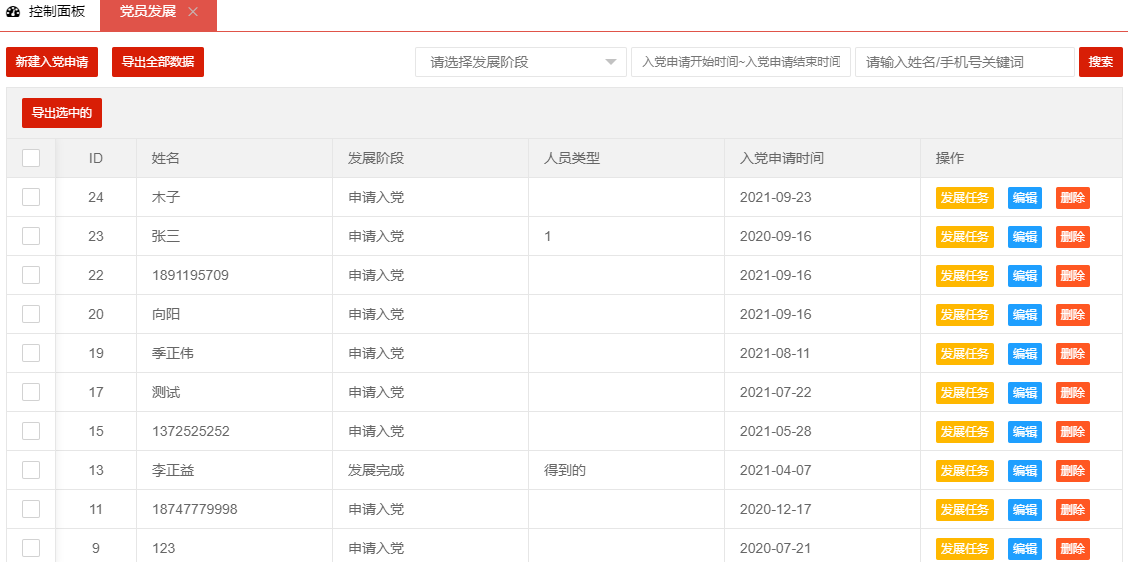The image size is (1128, 562).
Task: Select the checkbox for 李正益 row
Action: pyautogui.click(x=31, y=470)
